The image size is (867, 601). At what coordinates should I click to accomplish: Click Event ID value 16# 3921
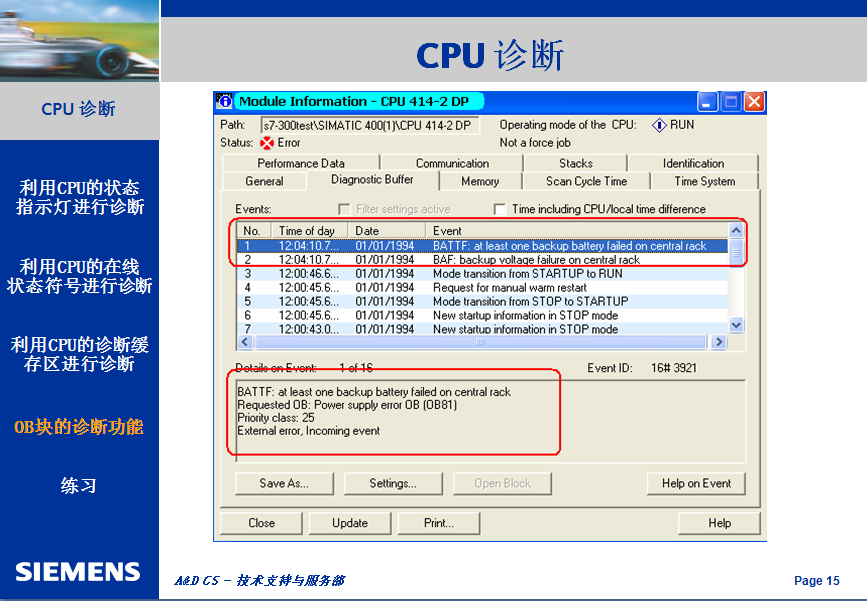point(673,368)
